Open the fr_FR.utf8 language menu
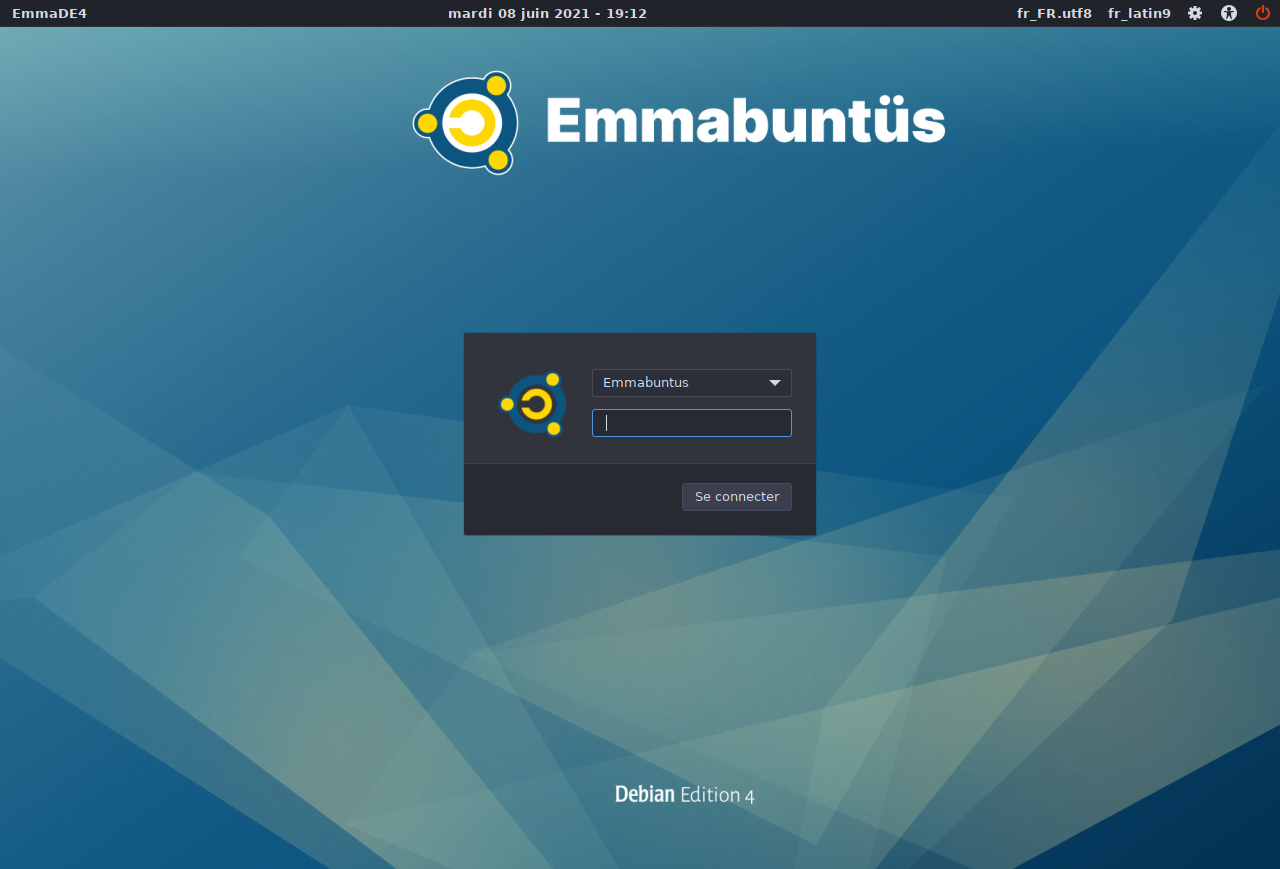 tap(1054, 13)
